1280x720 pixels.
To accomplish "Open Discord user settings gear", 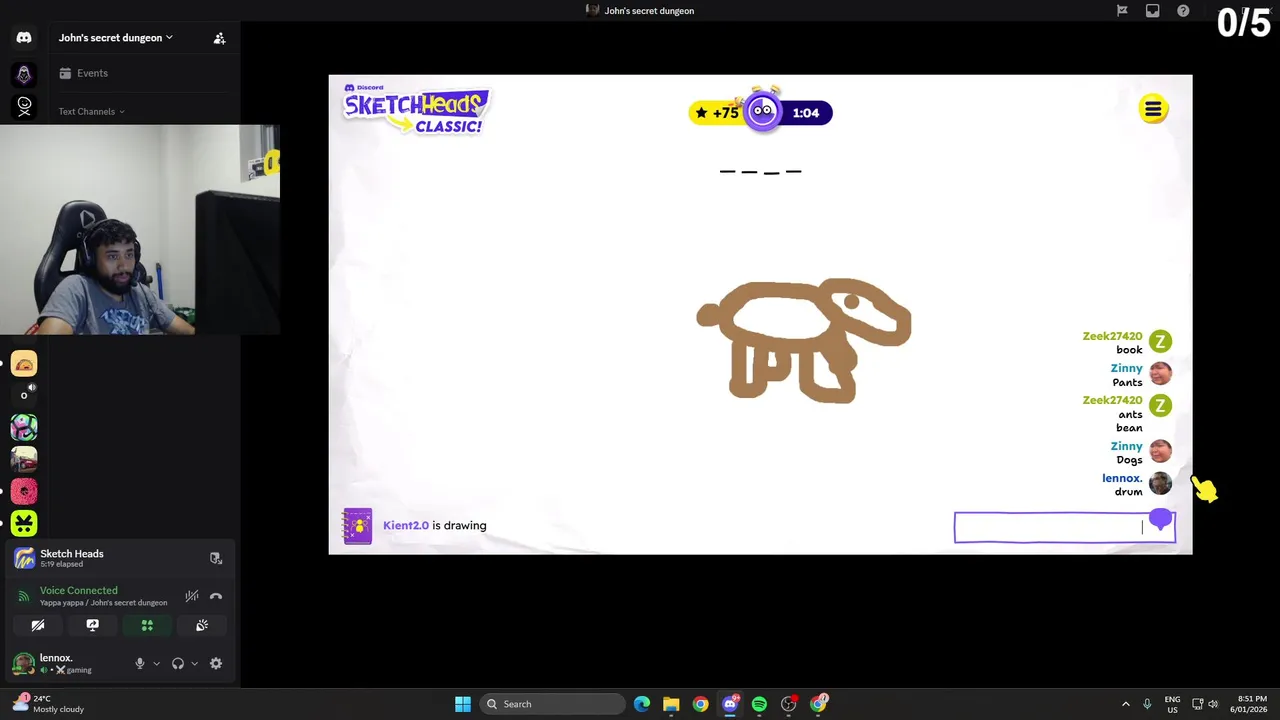I will 216,663.
